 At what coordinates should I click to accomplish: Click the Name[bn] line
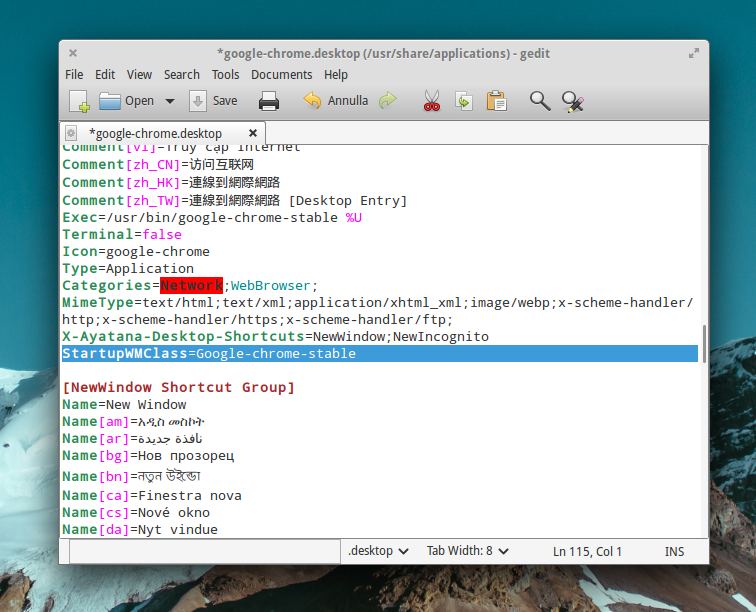click(131, 476)
